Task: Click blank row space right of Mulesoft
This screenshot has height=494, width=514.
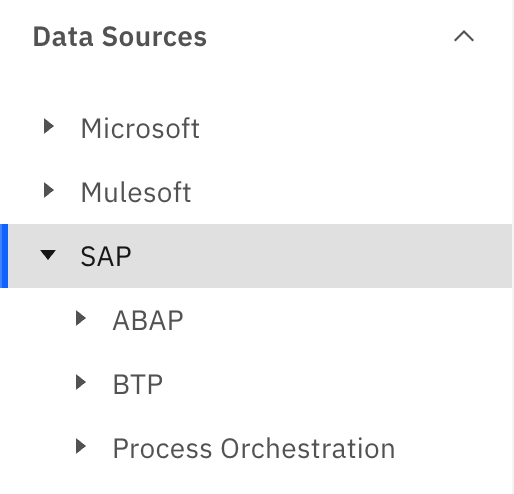Action: [350, 192]
